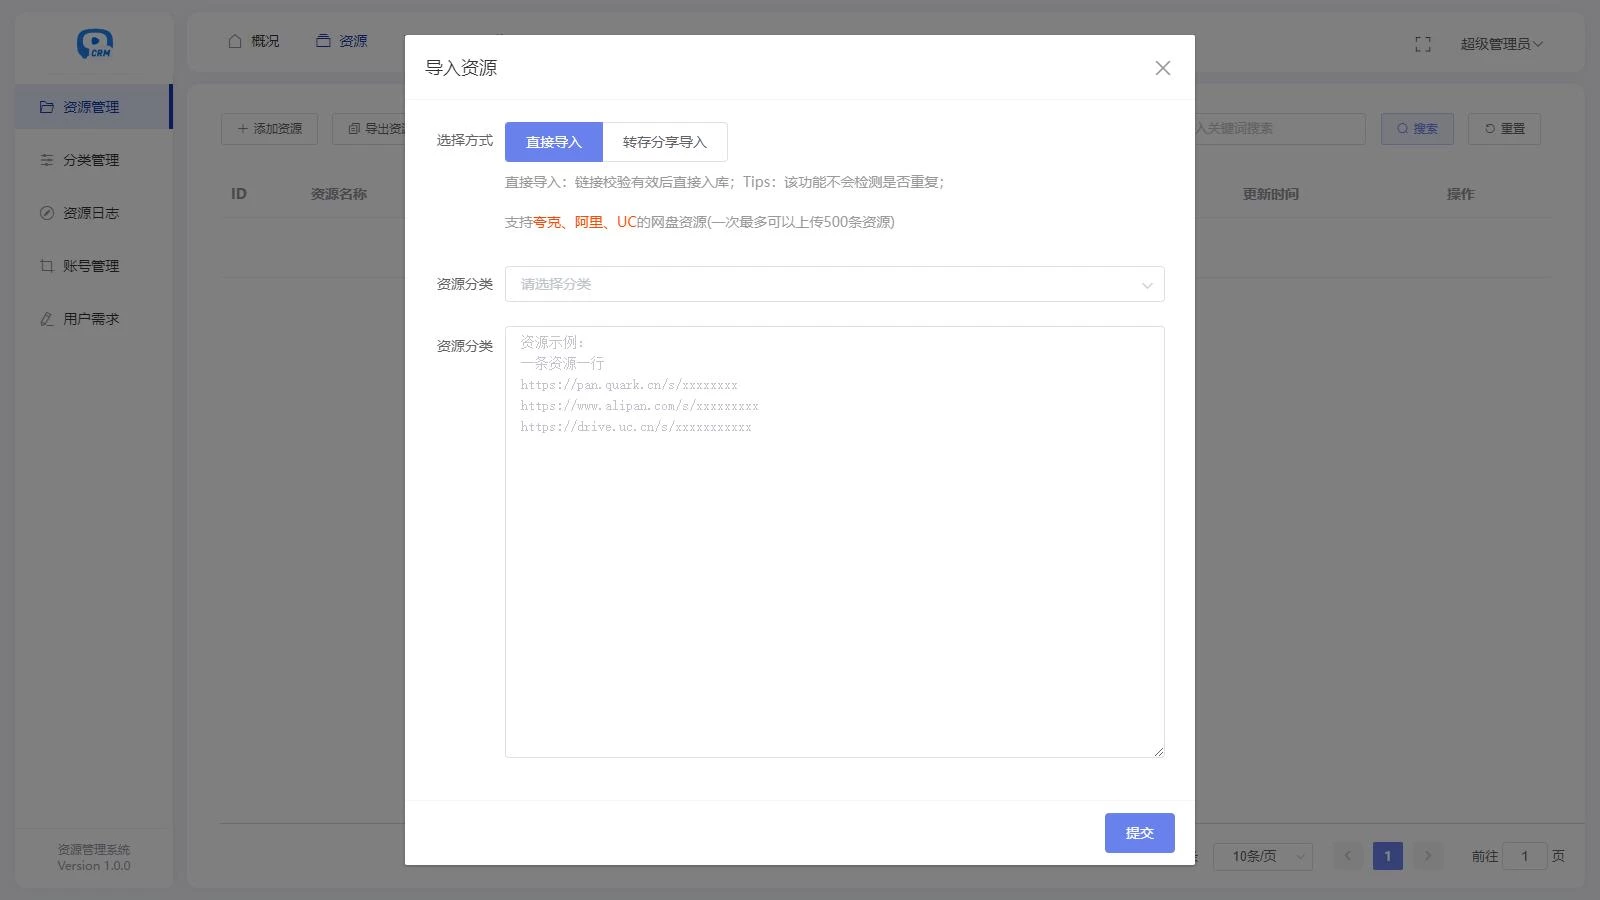Image resolution: width=1600 pixels, height=900 pixels.
Task: Go to 账号管理 in the sidebar
Action: pos(91,266)
